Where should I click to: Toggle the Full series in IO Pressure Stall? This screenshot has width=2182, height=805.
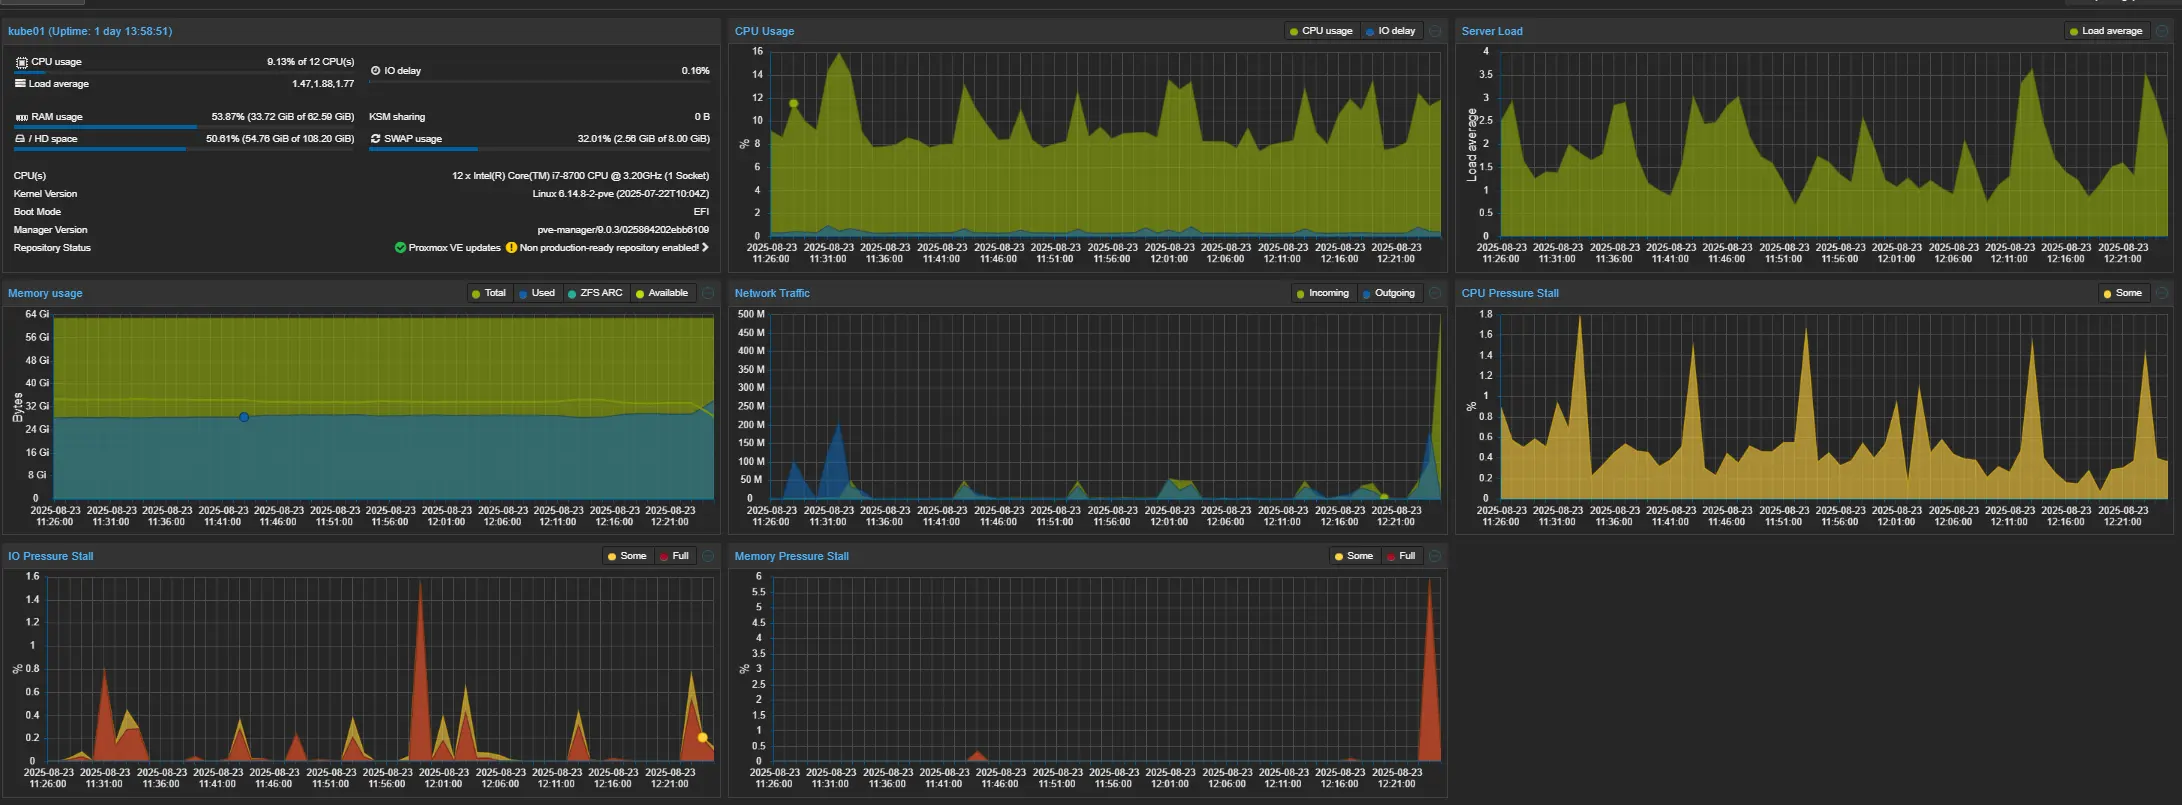pos(675,556)
